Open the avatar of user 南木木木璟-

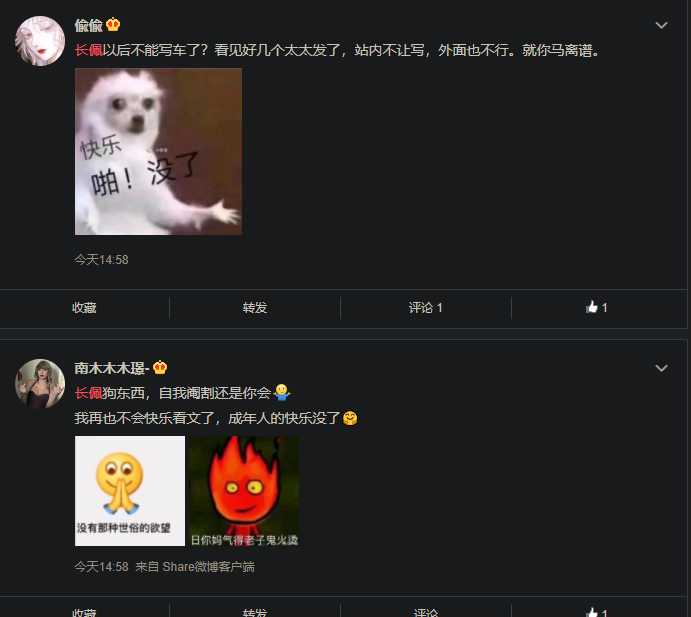tap(40, 383)
